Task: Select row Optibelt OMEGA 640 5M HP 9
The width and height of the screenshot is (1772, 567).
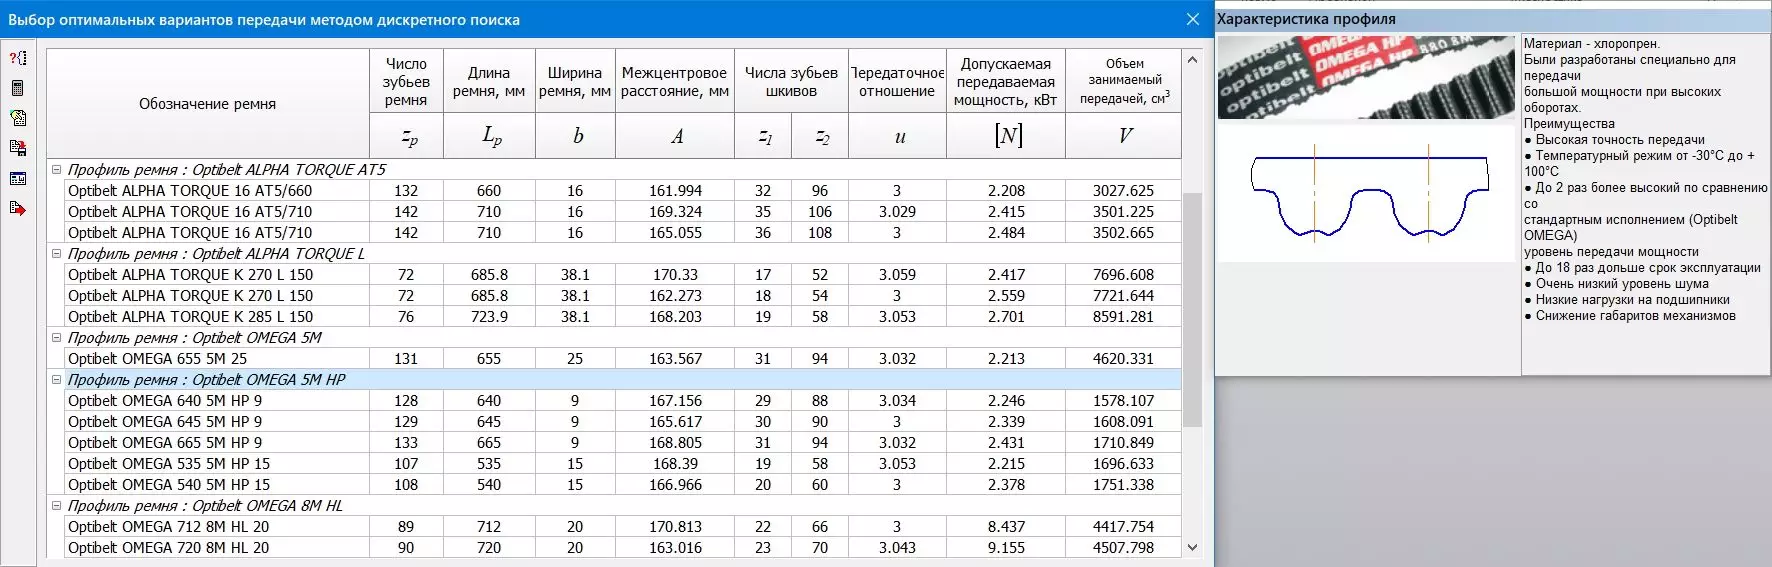Action: point(614,401)
